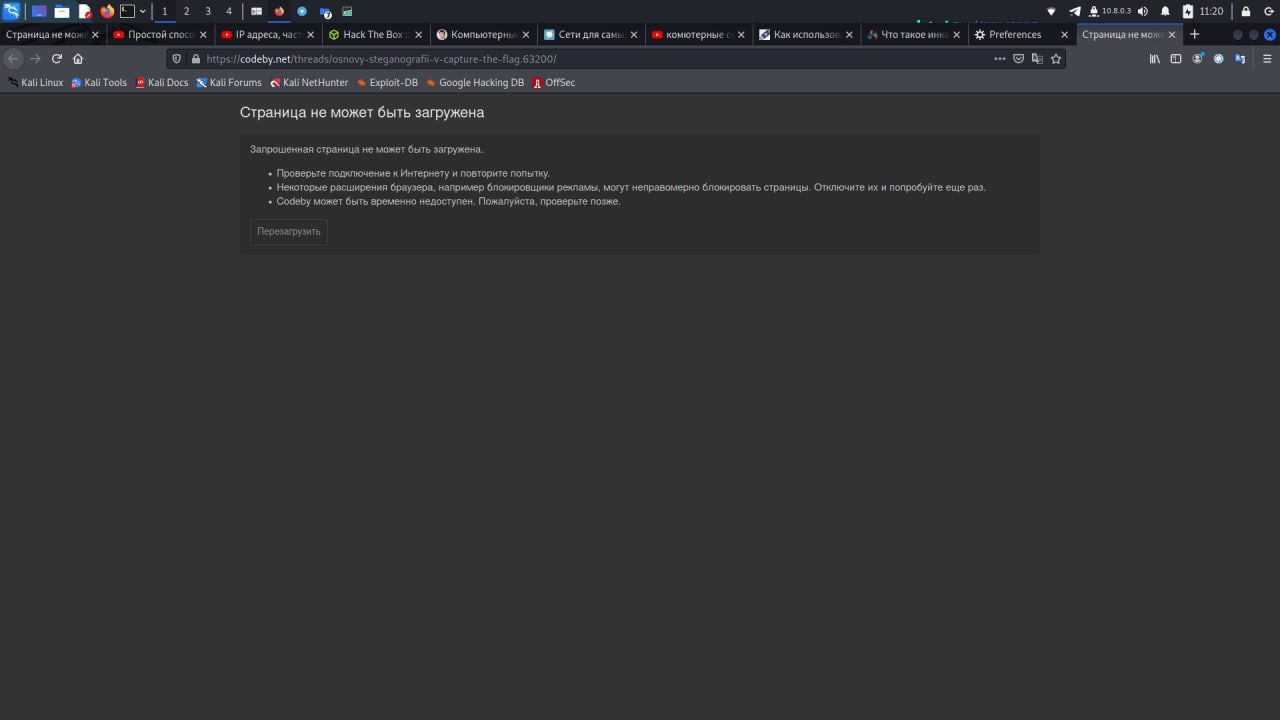Open a new browser tab
This screenshot has width=1280, height=720.
(1194, 34)
